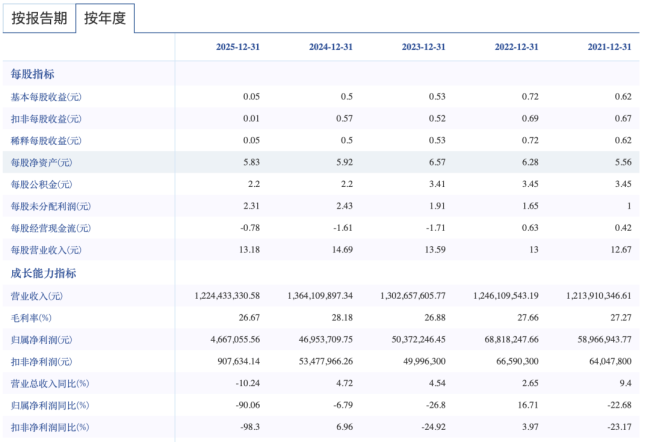Select the 2023 revenue value 1,302,657,605.77
This screenshot has height=442, width=650.
pyautogui.click(x=413, y=296)
